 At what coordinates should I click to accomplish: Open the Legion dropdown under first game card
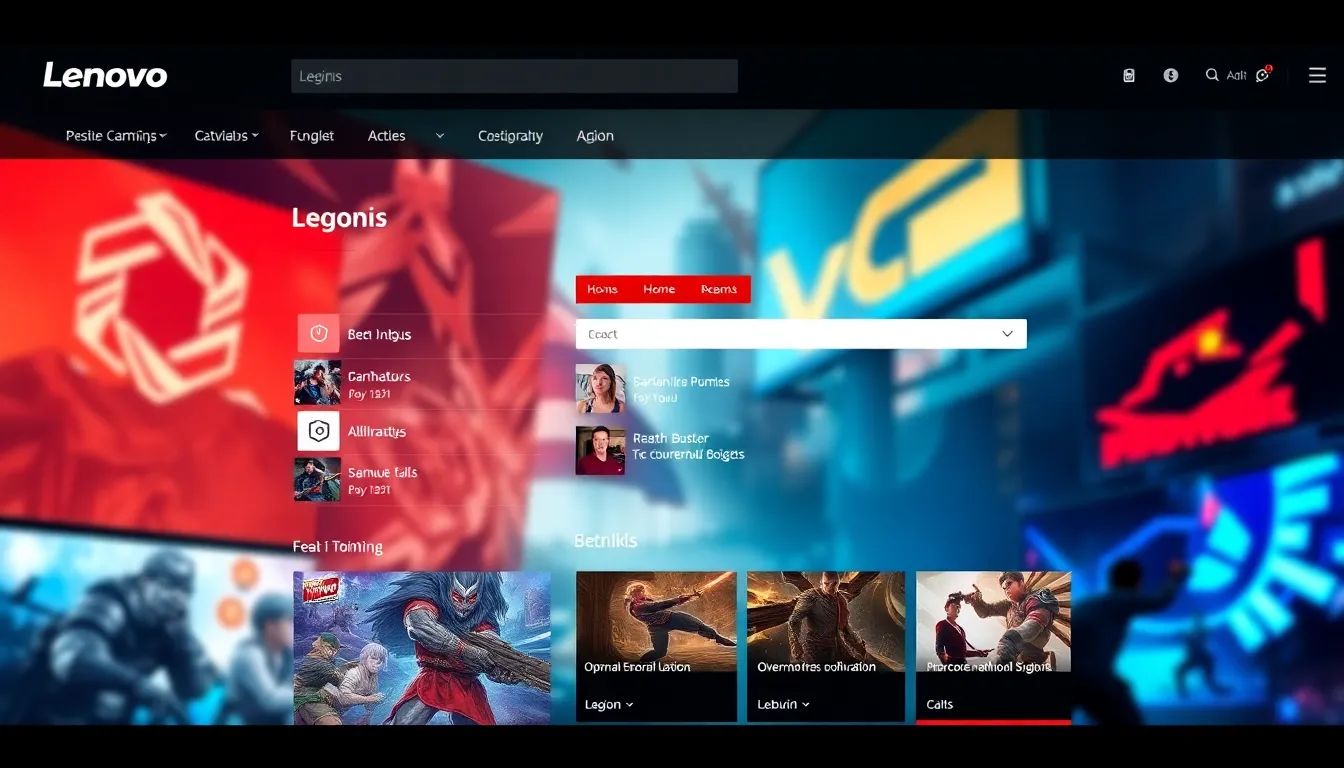(609, 704)
